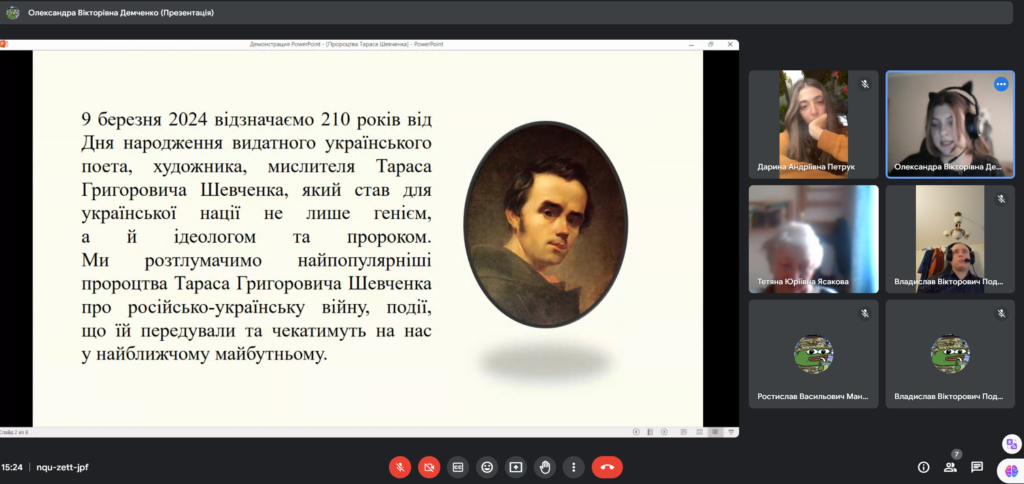The width and height of the screenshot is (1024, 484).
Task: Open meeting details info icon
Action: click(x=923, y=467)
